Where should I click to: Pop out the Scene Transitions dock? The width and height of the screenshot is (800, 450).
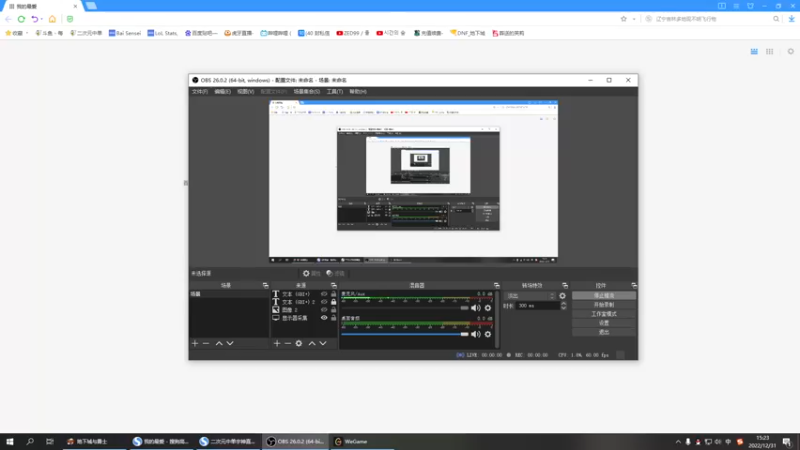click(x=565, y=285)
